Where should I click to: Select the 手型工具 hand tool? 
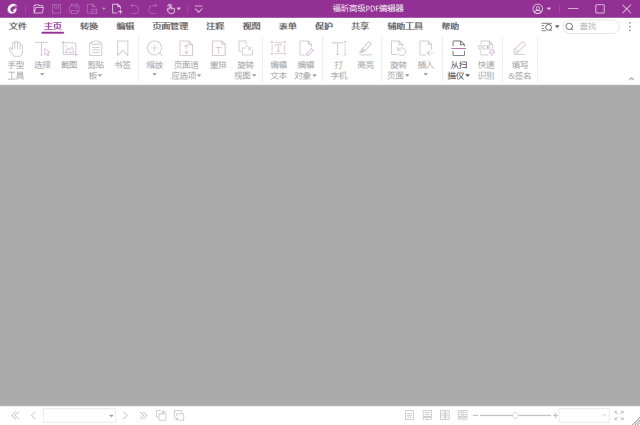pos(16,60)
